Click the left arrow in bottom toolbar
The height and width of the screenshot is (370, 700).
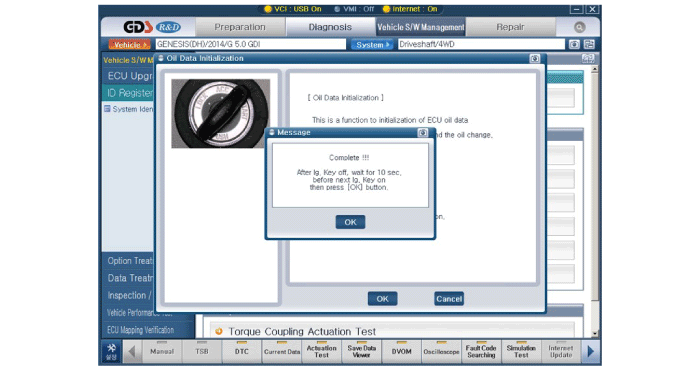tap(132, 352)
